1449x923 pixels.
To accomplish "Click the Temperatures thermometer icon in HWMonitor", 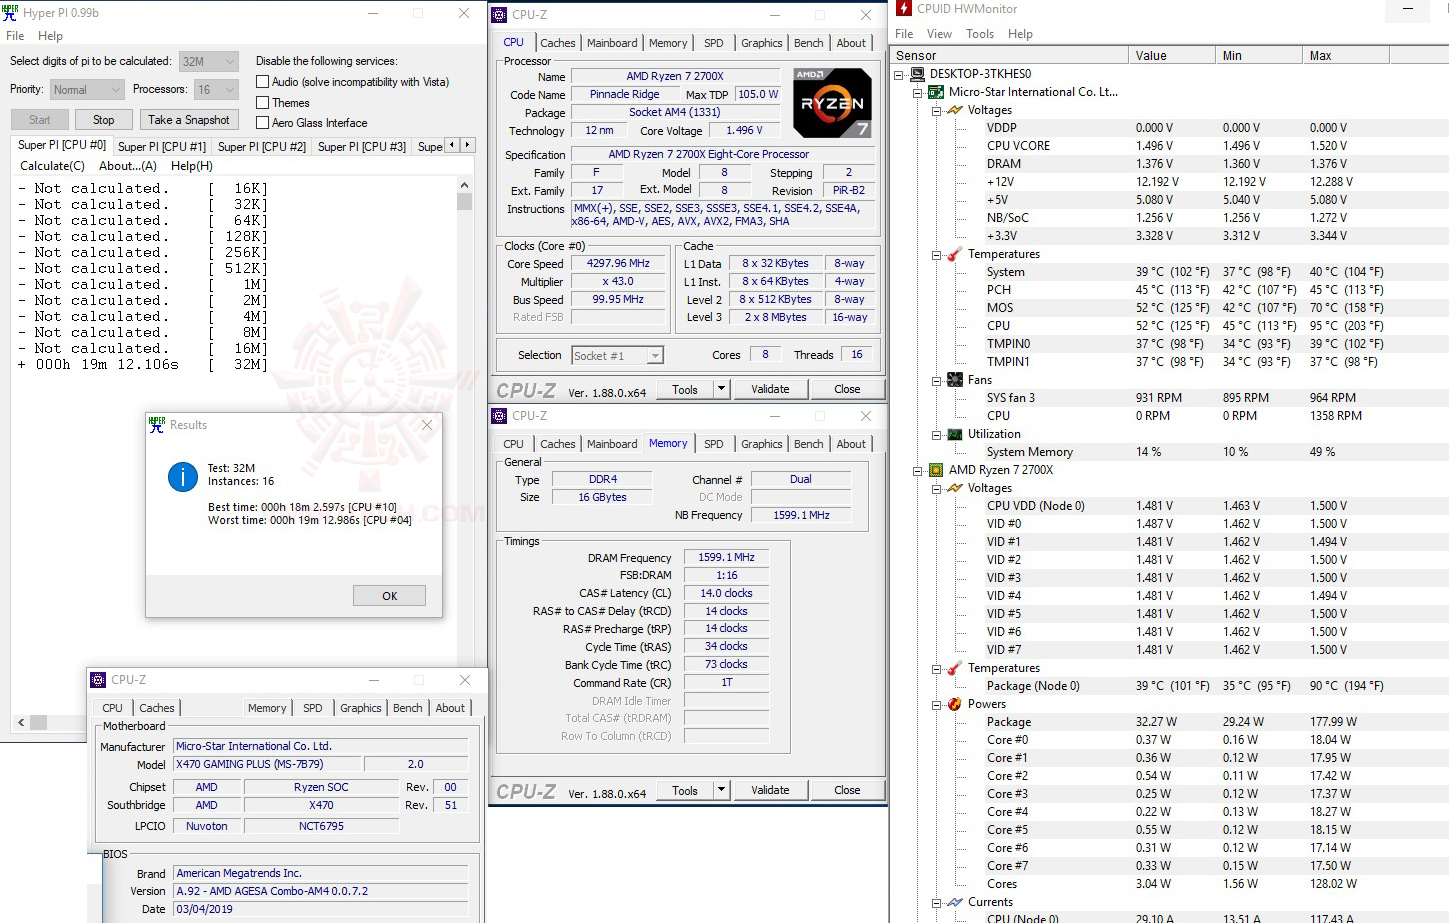I will 953,253.
